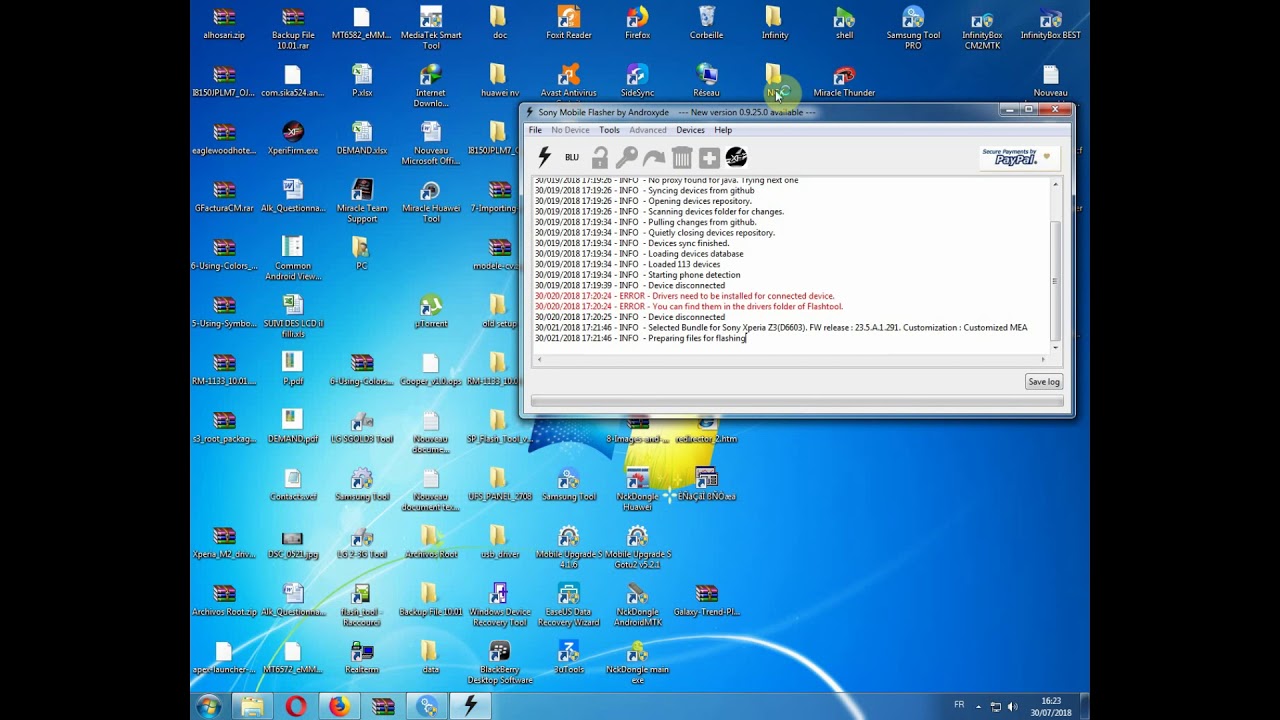Click the grey padlock root icon in Flashtool

pos(600,157)
